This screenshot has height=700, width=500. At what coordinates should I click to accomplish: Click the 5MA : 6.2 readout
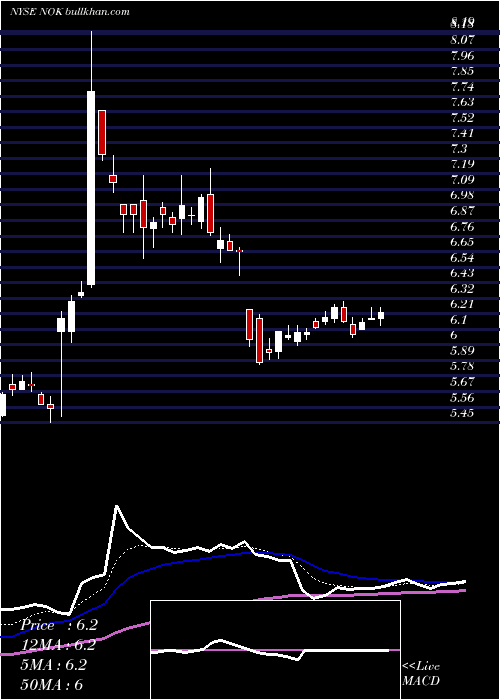point(54,664)
